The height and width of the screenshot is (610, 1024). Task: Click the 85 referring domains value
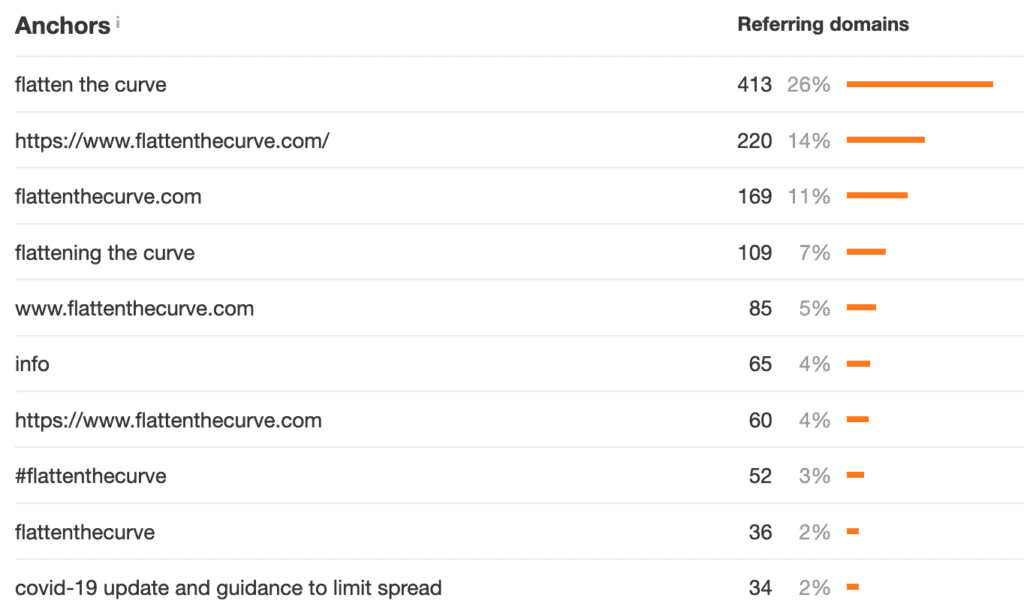click(x=760, y=309)
